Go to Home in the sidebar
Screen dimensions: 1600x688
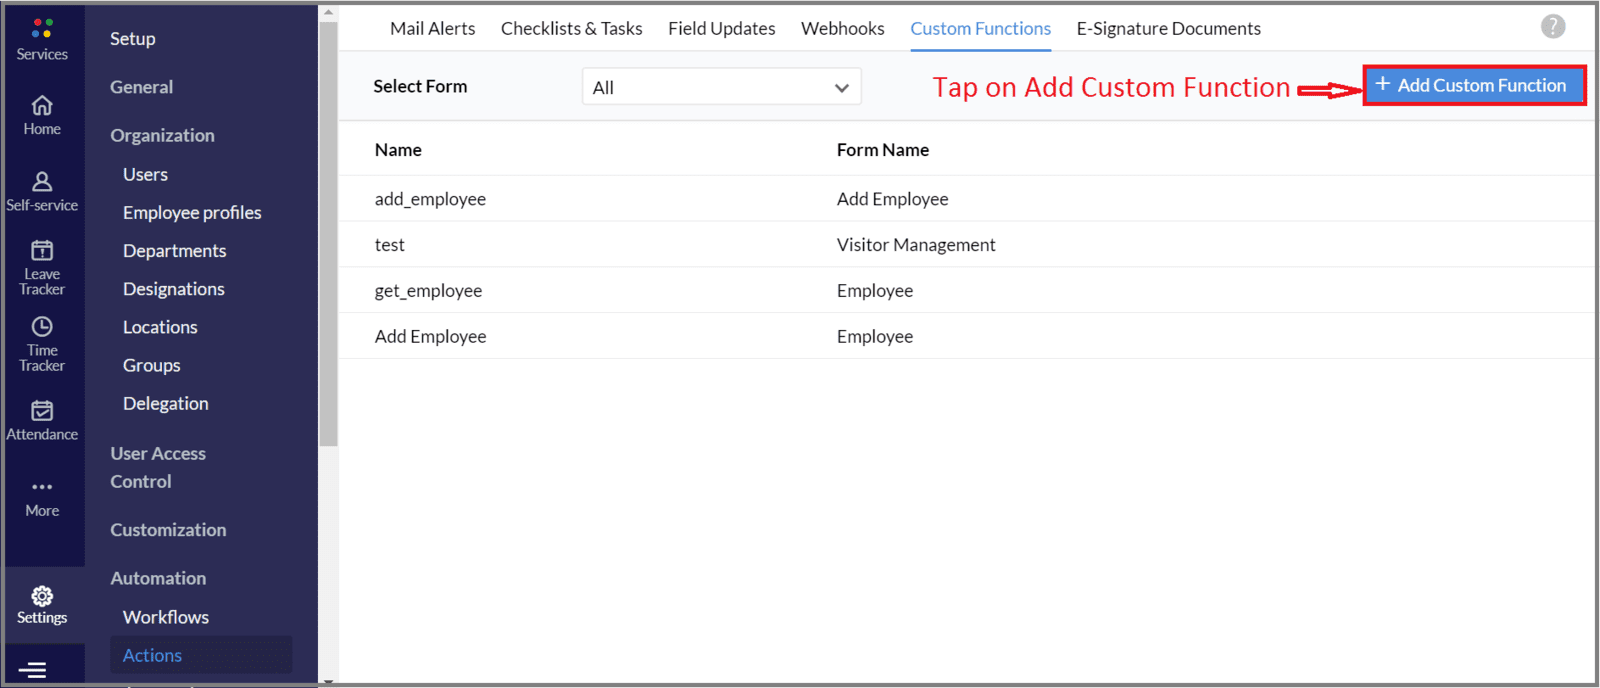click(42, 116)
